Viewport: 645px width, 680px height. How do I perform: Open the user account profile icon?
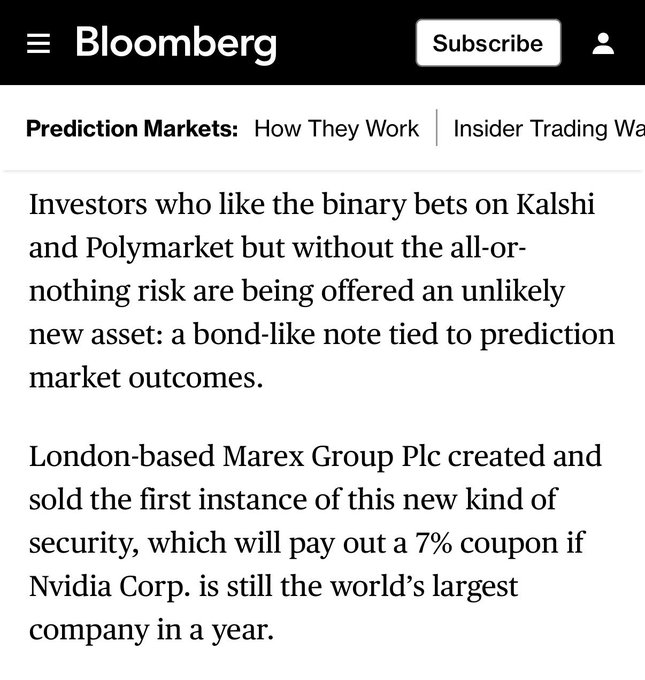pyautogui.click(x=603, y=44)
